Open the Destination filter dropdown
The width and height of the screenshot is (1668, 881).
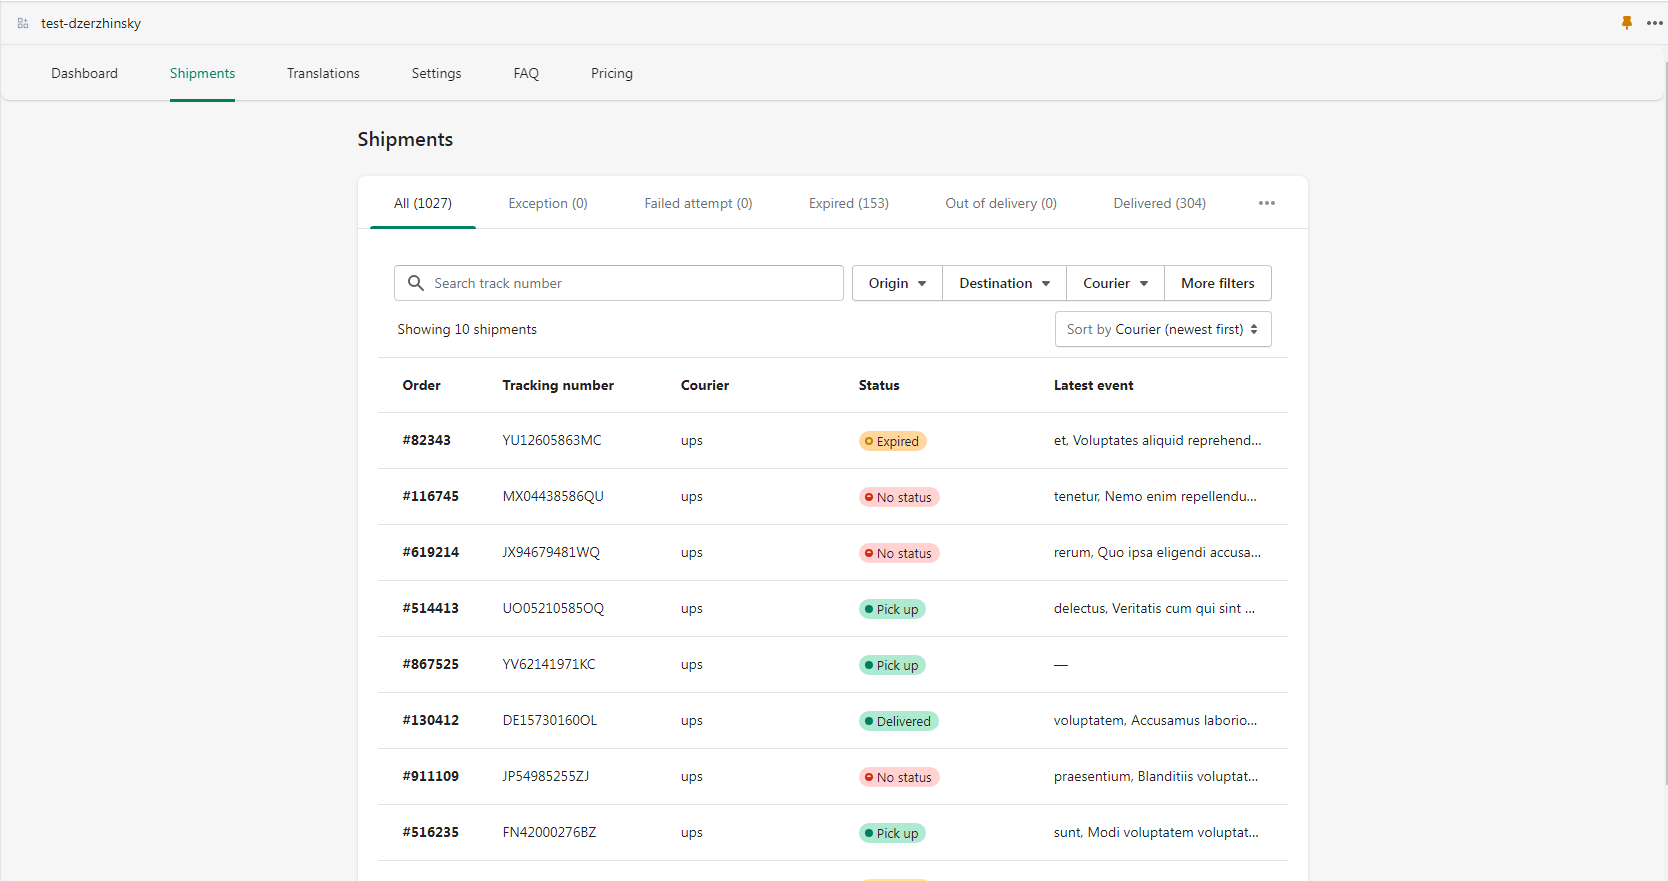[x=1004, y=283]
